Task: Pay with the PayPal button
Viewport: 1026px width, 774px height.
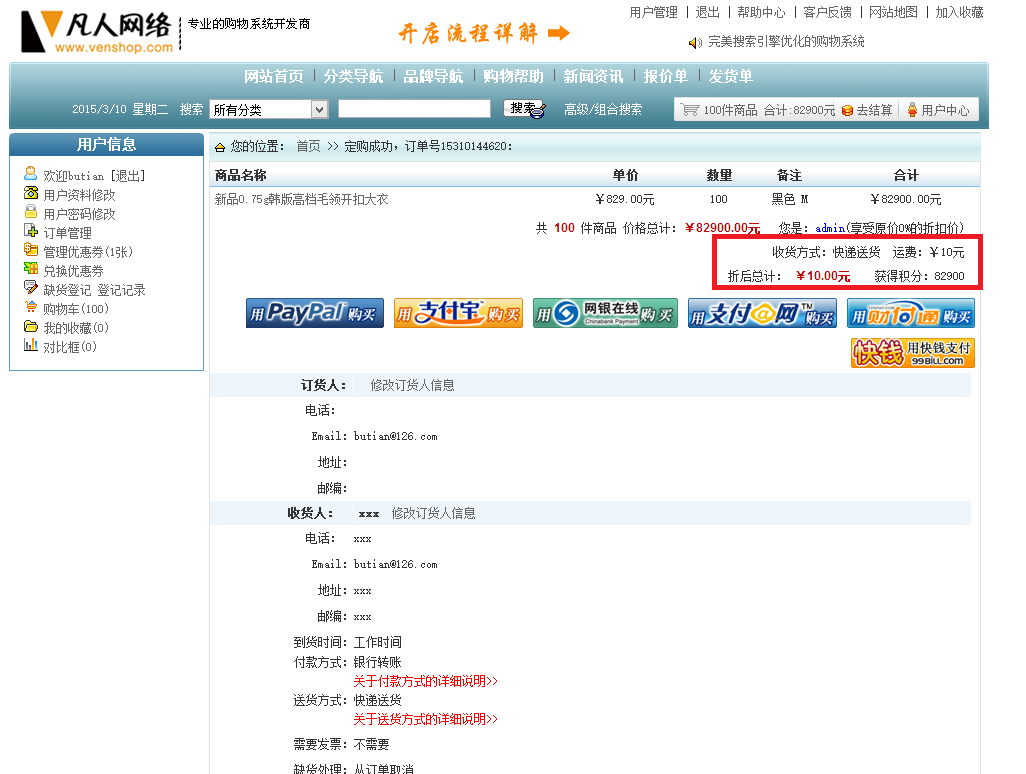Action: [x=315, y=313]
